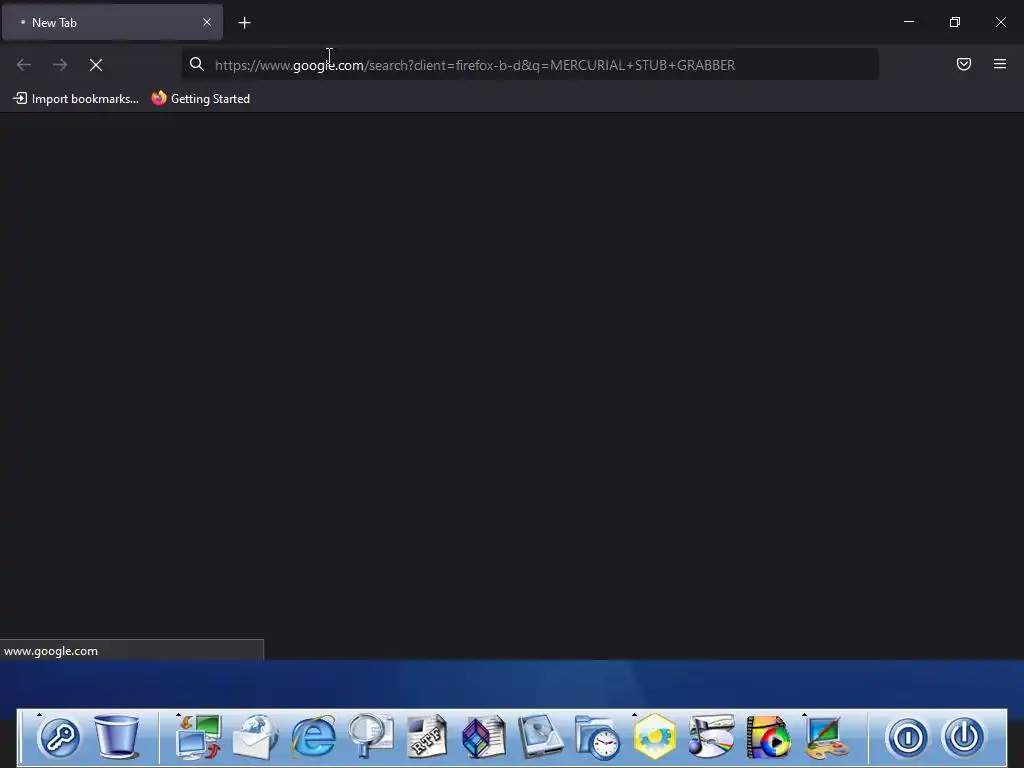Click the search magnifier icon in the address bar
This screenshot has width=1024, height=768.
(197, 64)
